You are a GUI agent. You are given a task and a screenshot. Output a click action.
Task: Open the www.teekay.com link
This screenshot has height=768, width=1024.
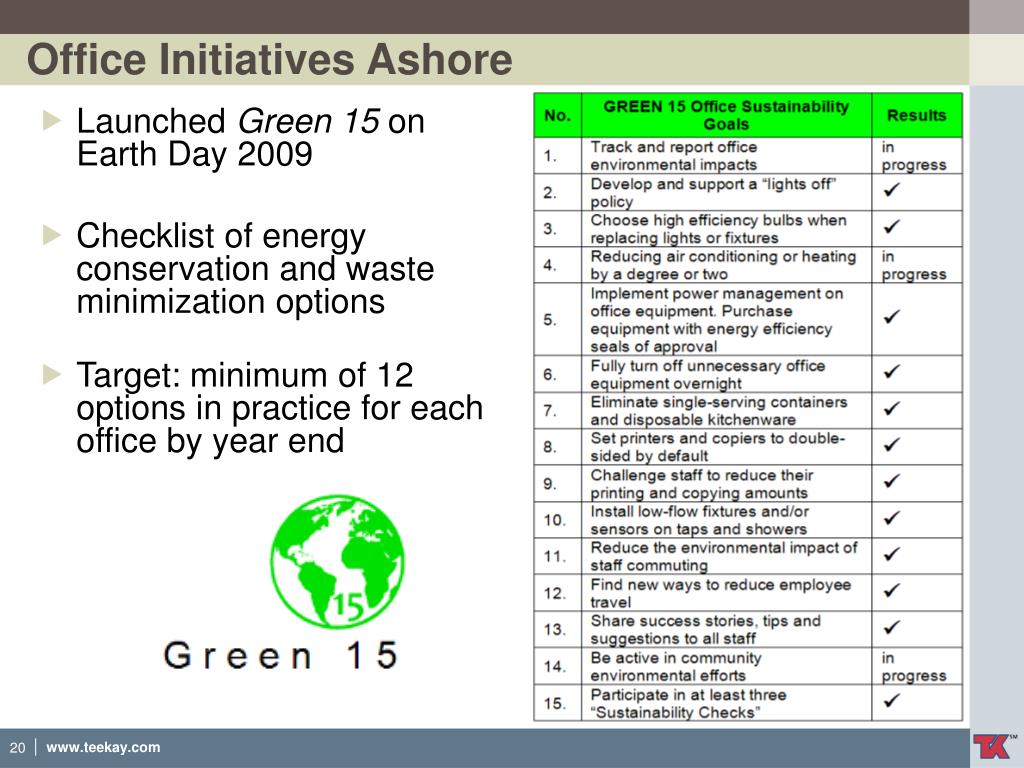pos(103,747)
